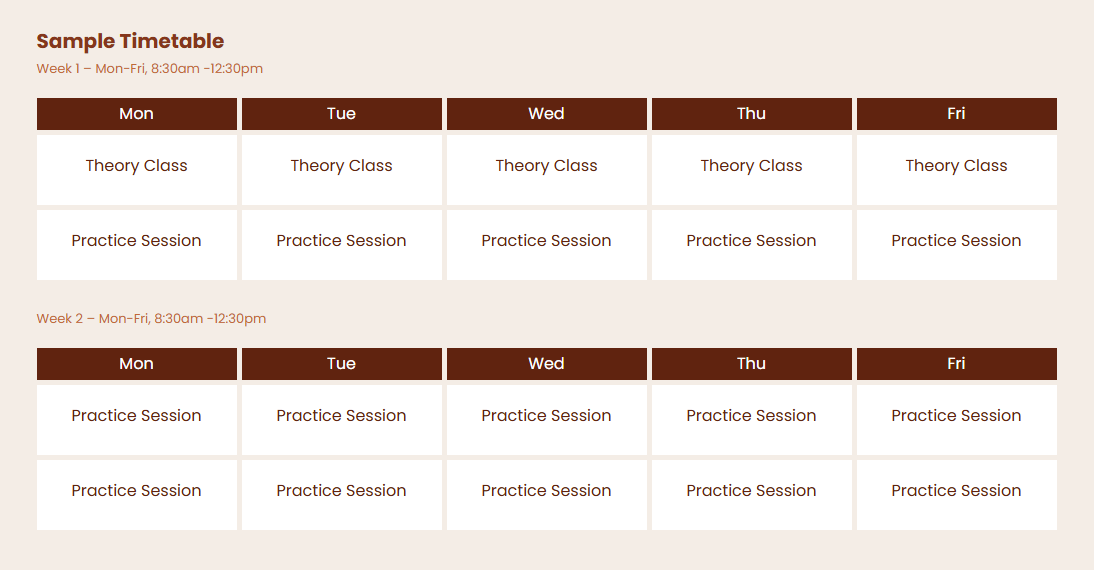Click the Sample Timetable heading

[130, 41]
